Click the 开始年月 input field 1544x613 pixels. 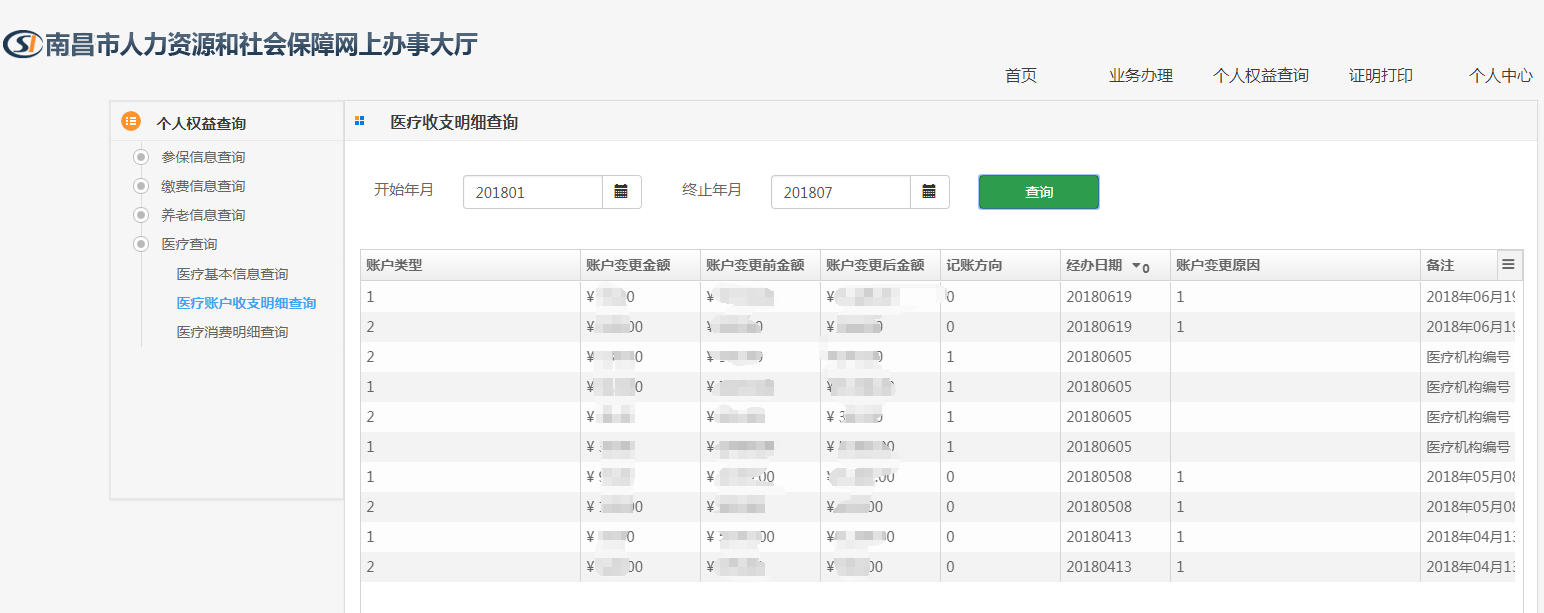(x=532, y=192)
